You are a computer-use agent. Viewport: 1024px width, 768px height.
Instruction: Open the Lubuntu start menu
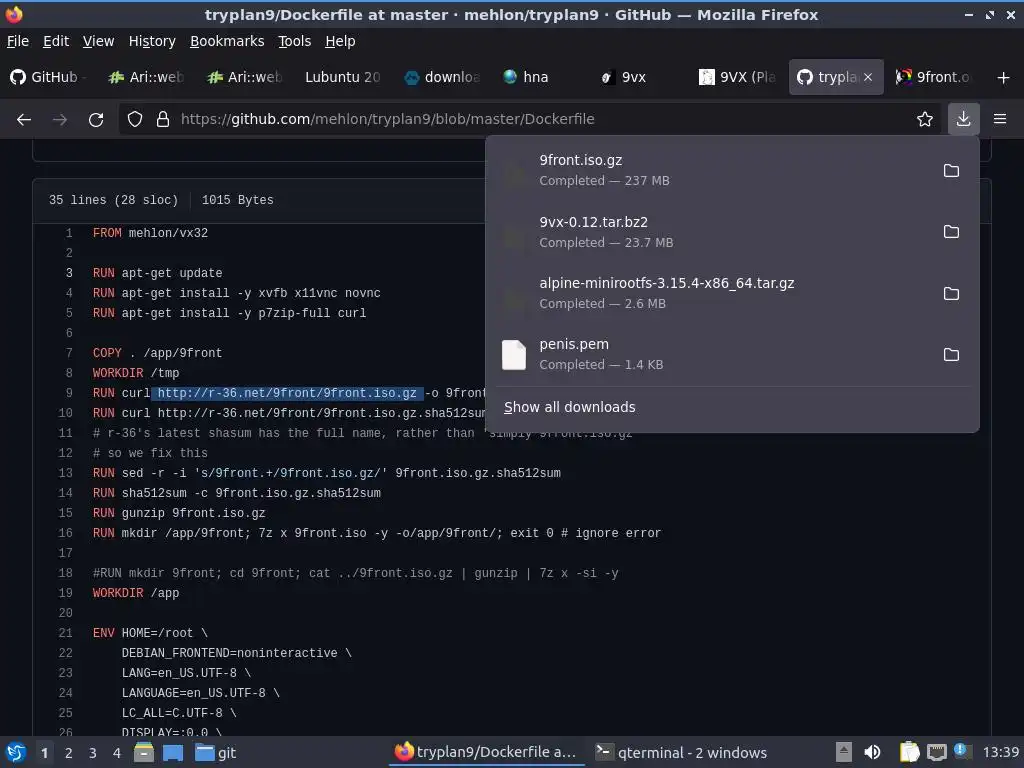pos(16,752)
